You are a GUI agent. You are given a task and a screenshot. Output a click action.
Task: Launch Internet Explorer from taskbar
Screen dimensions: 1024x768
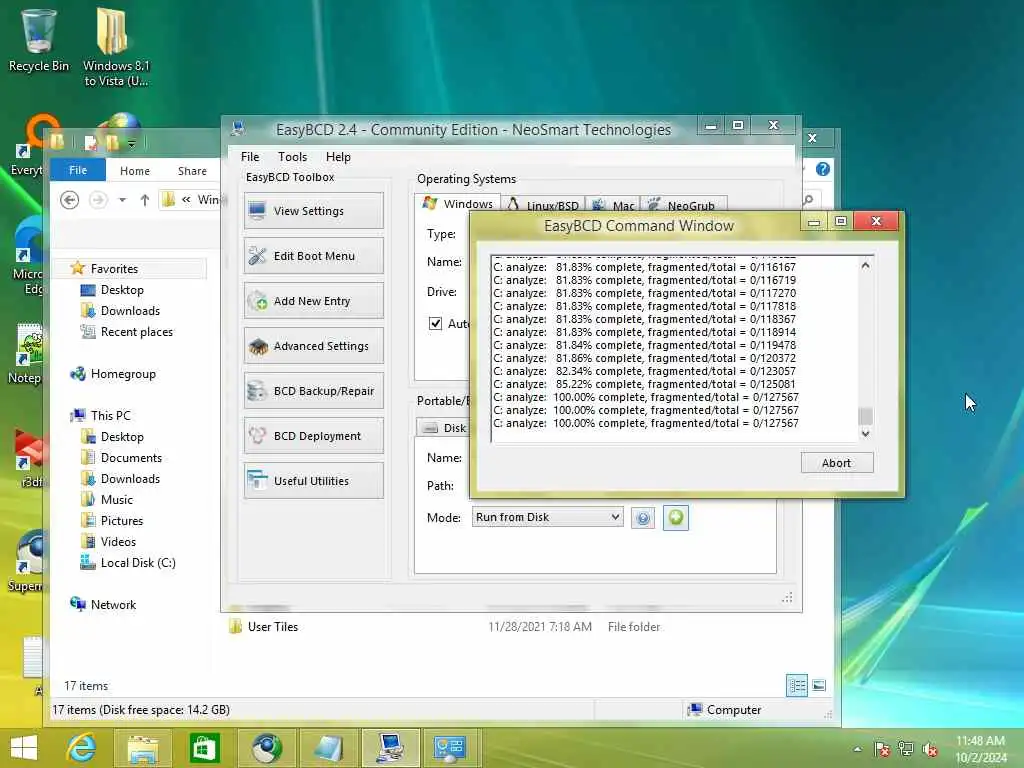[82, 748]
